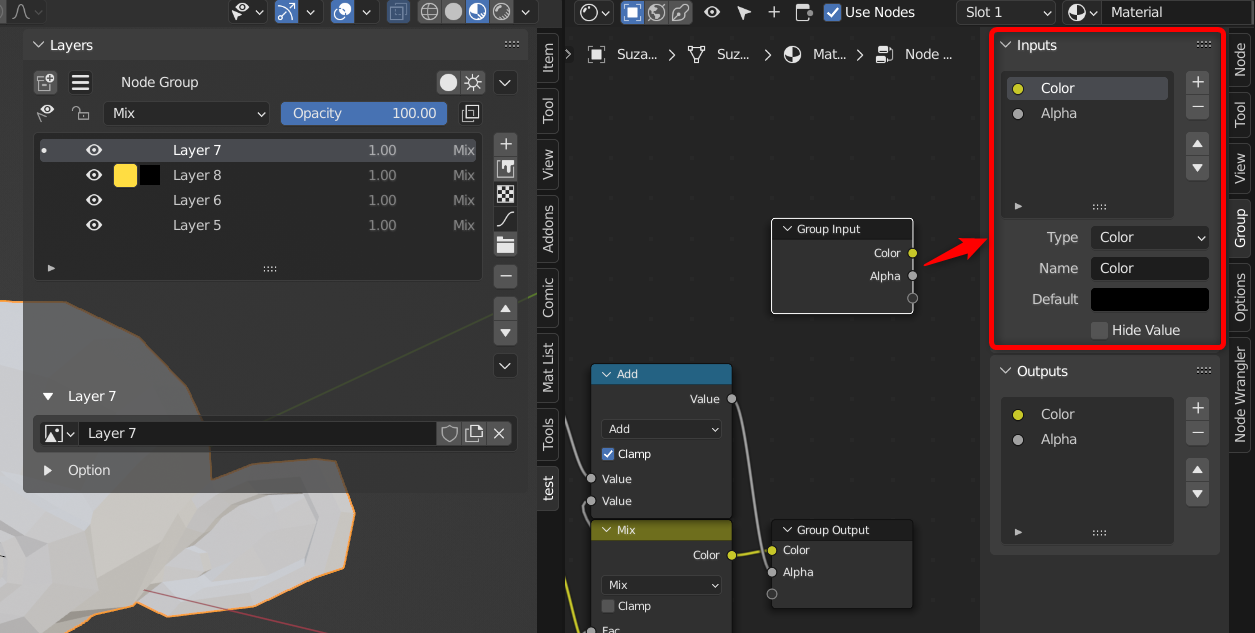Toggle viewport overlays button

click(x=343, y=12)
